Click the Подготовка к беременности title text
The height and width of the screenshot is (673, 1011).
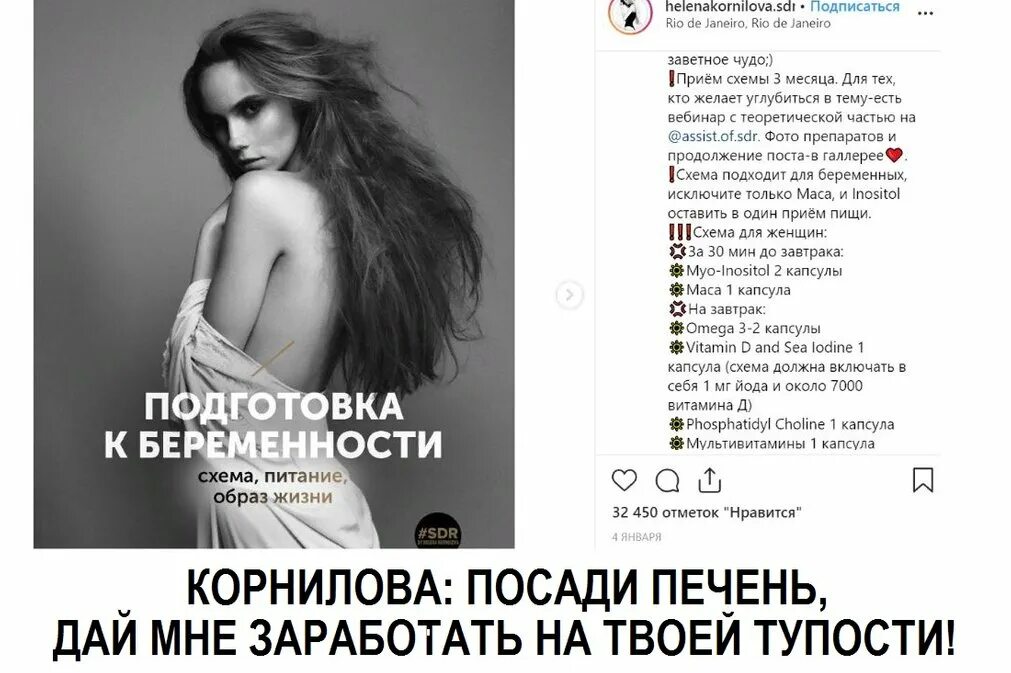click(x=273, y=425)
